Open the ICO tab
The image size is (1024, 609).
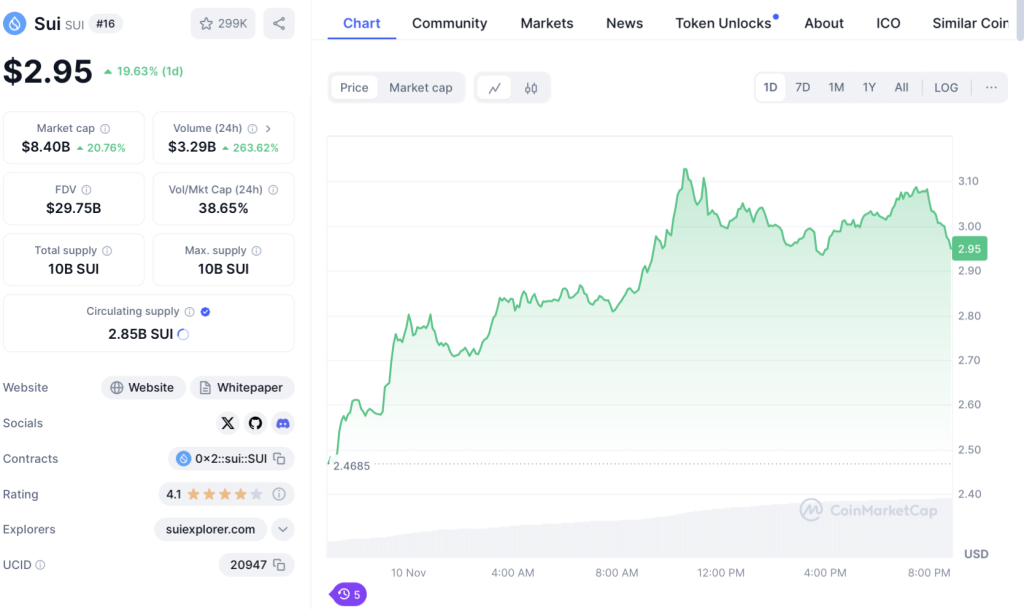pyautogui.click(x=888, y=23)
